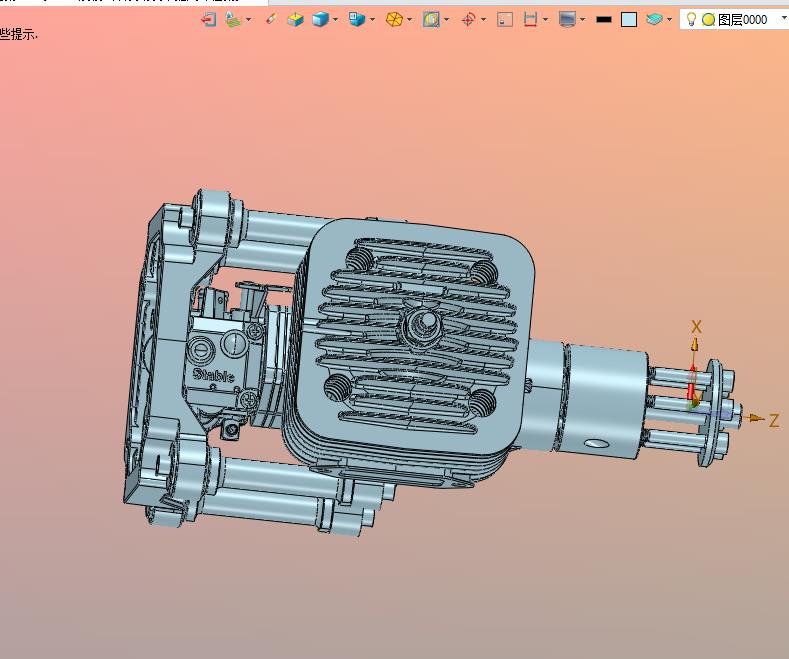Toggle the light bulb layer visibility icon

(x=692, y=19)
